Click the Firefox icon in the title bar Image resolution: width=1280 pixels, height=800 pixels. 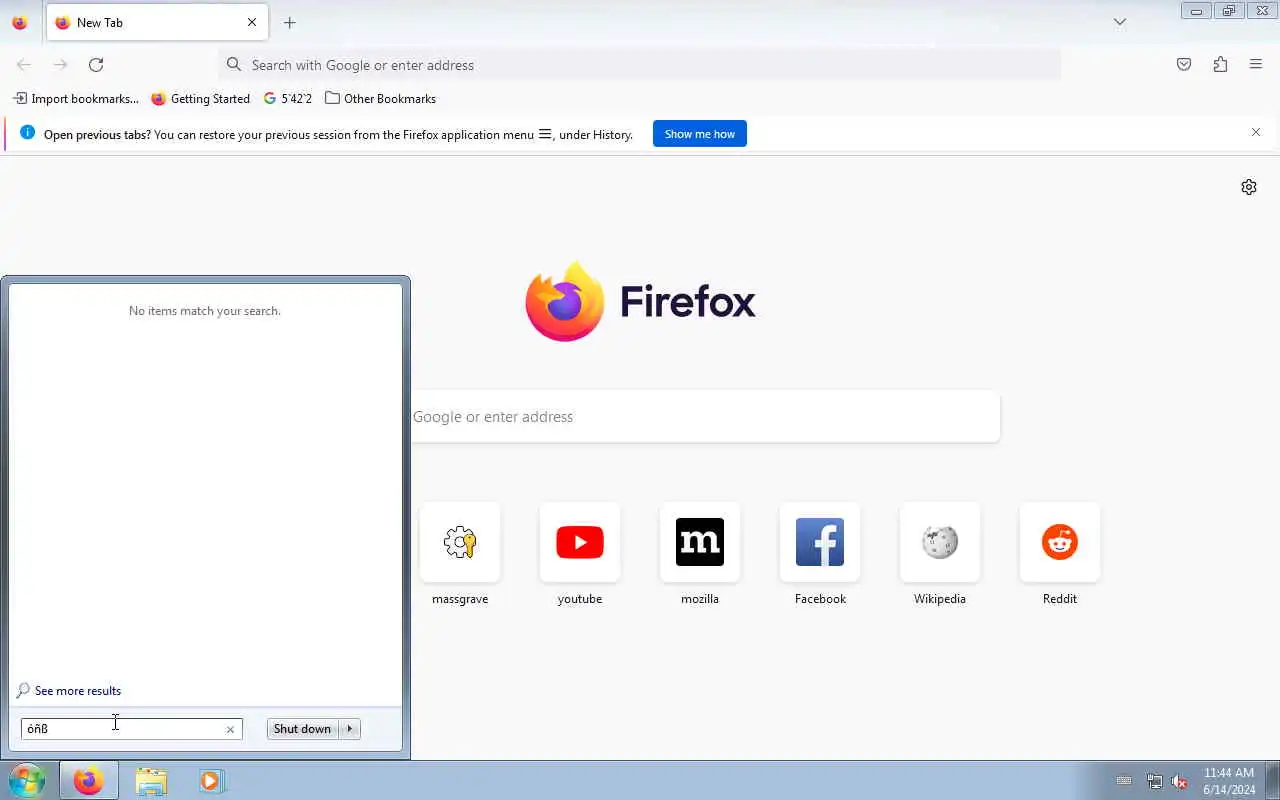[x=19, y=22]
